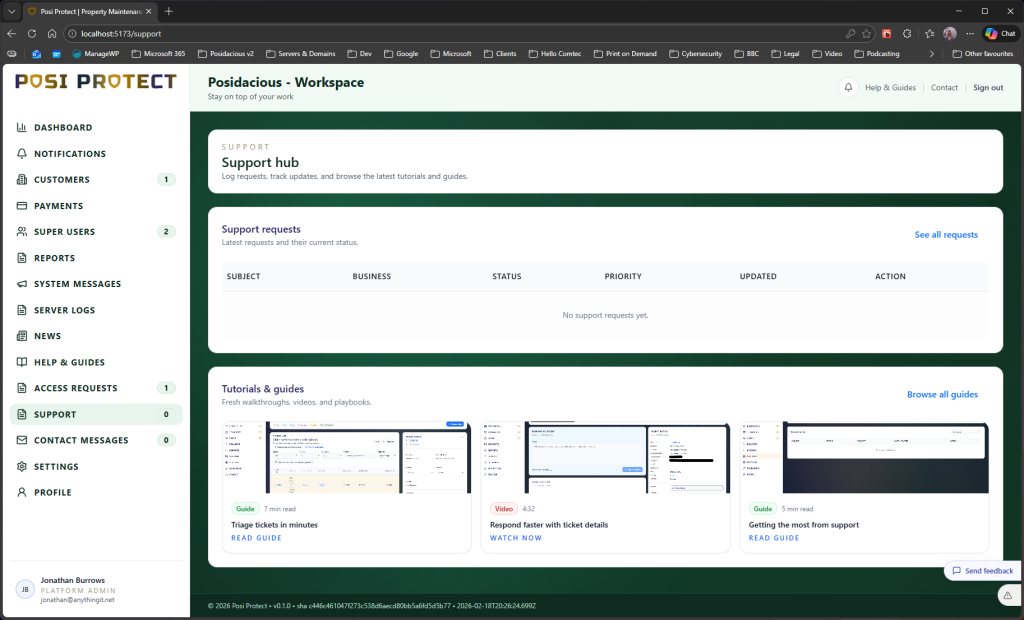Viewport: 1024px width, 620px height.
Task: Select Access Requests in the sidebar
Action: pyautogui.click(x=75, y=388)
